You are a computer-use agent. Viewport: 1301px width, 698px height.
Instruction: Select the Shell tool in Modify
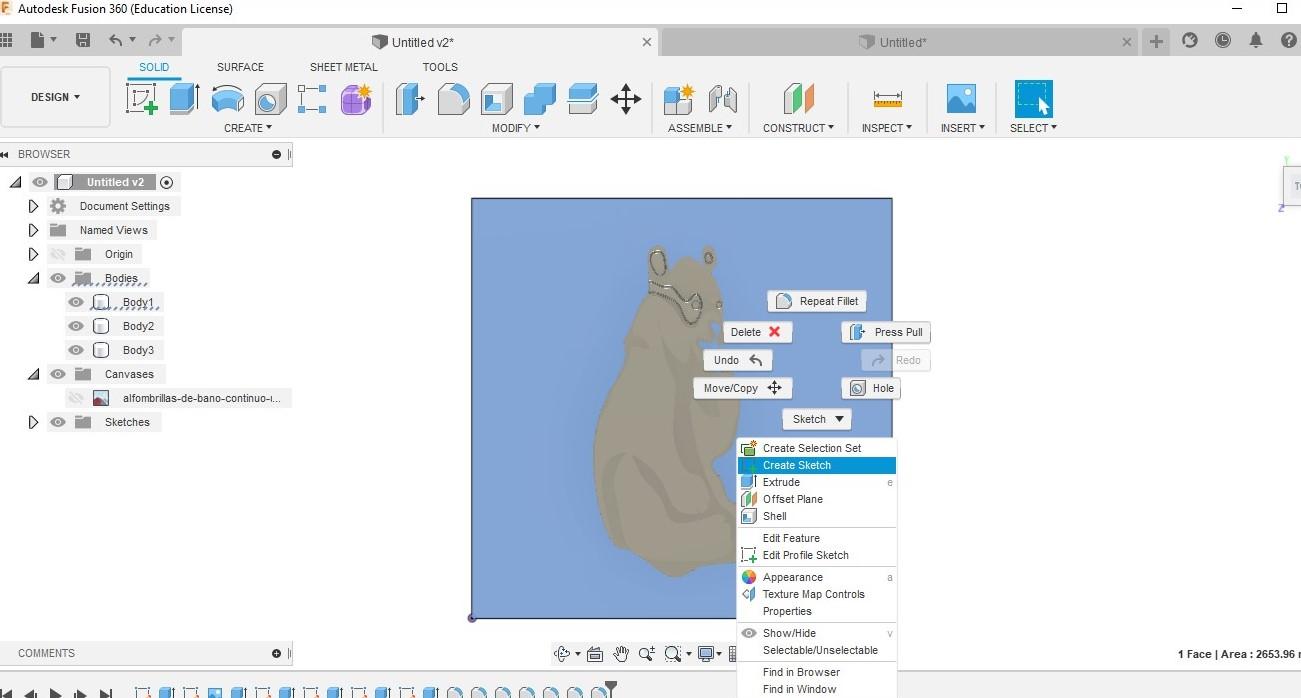[x=496, y=99]
